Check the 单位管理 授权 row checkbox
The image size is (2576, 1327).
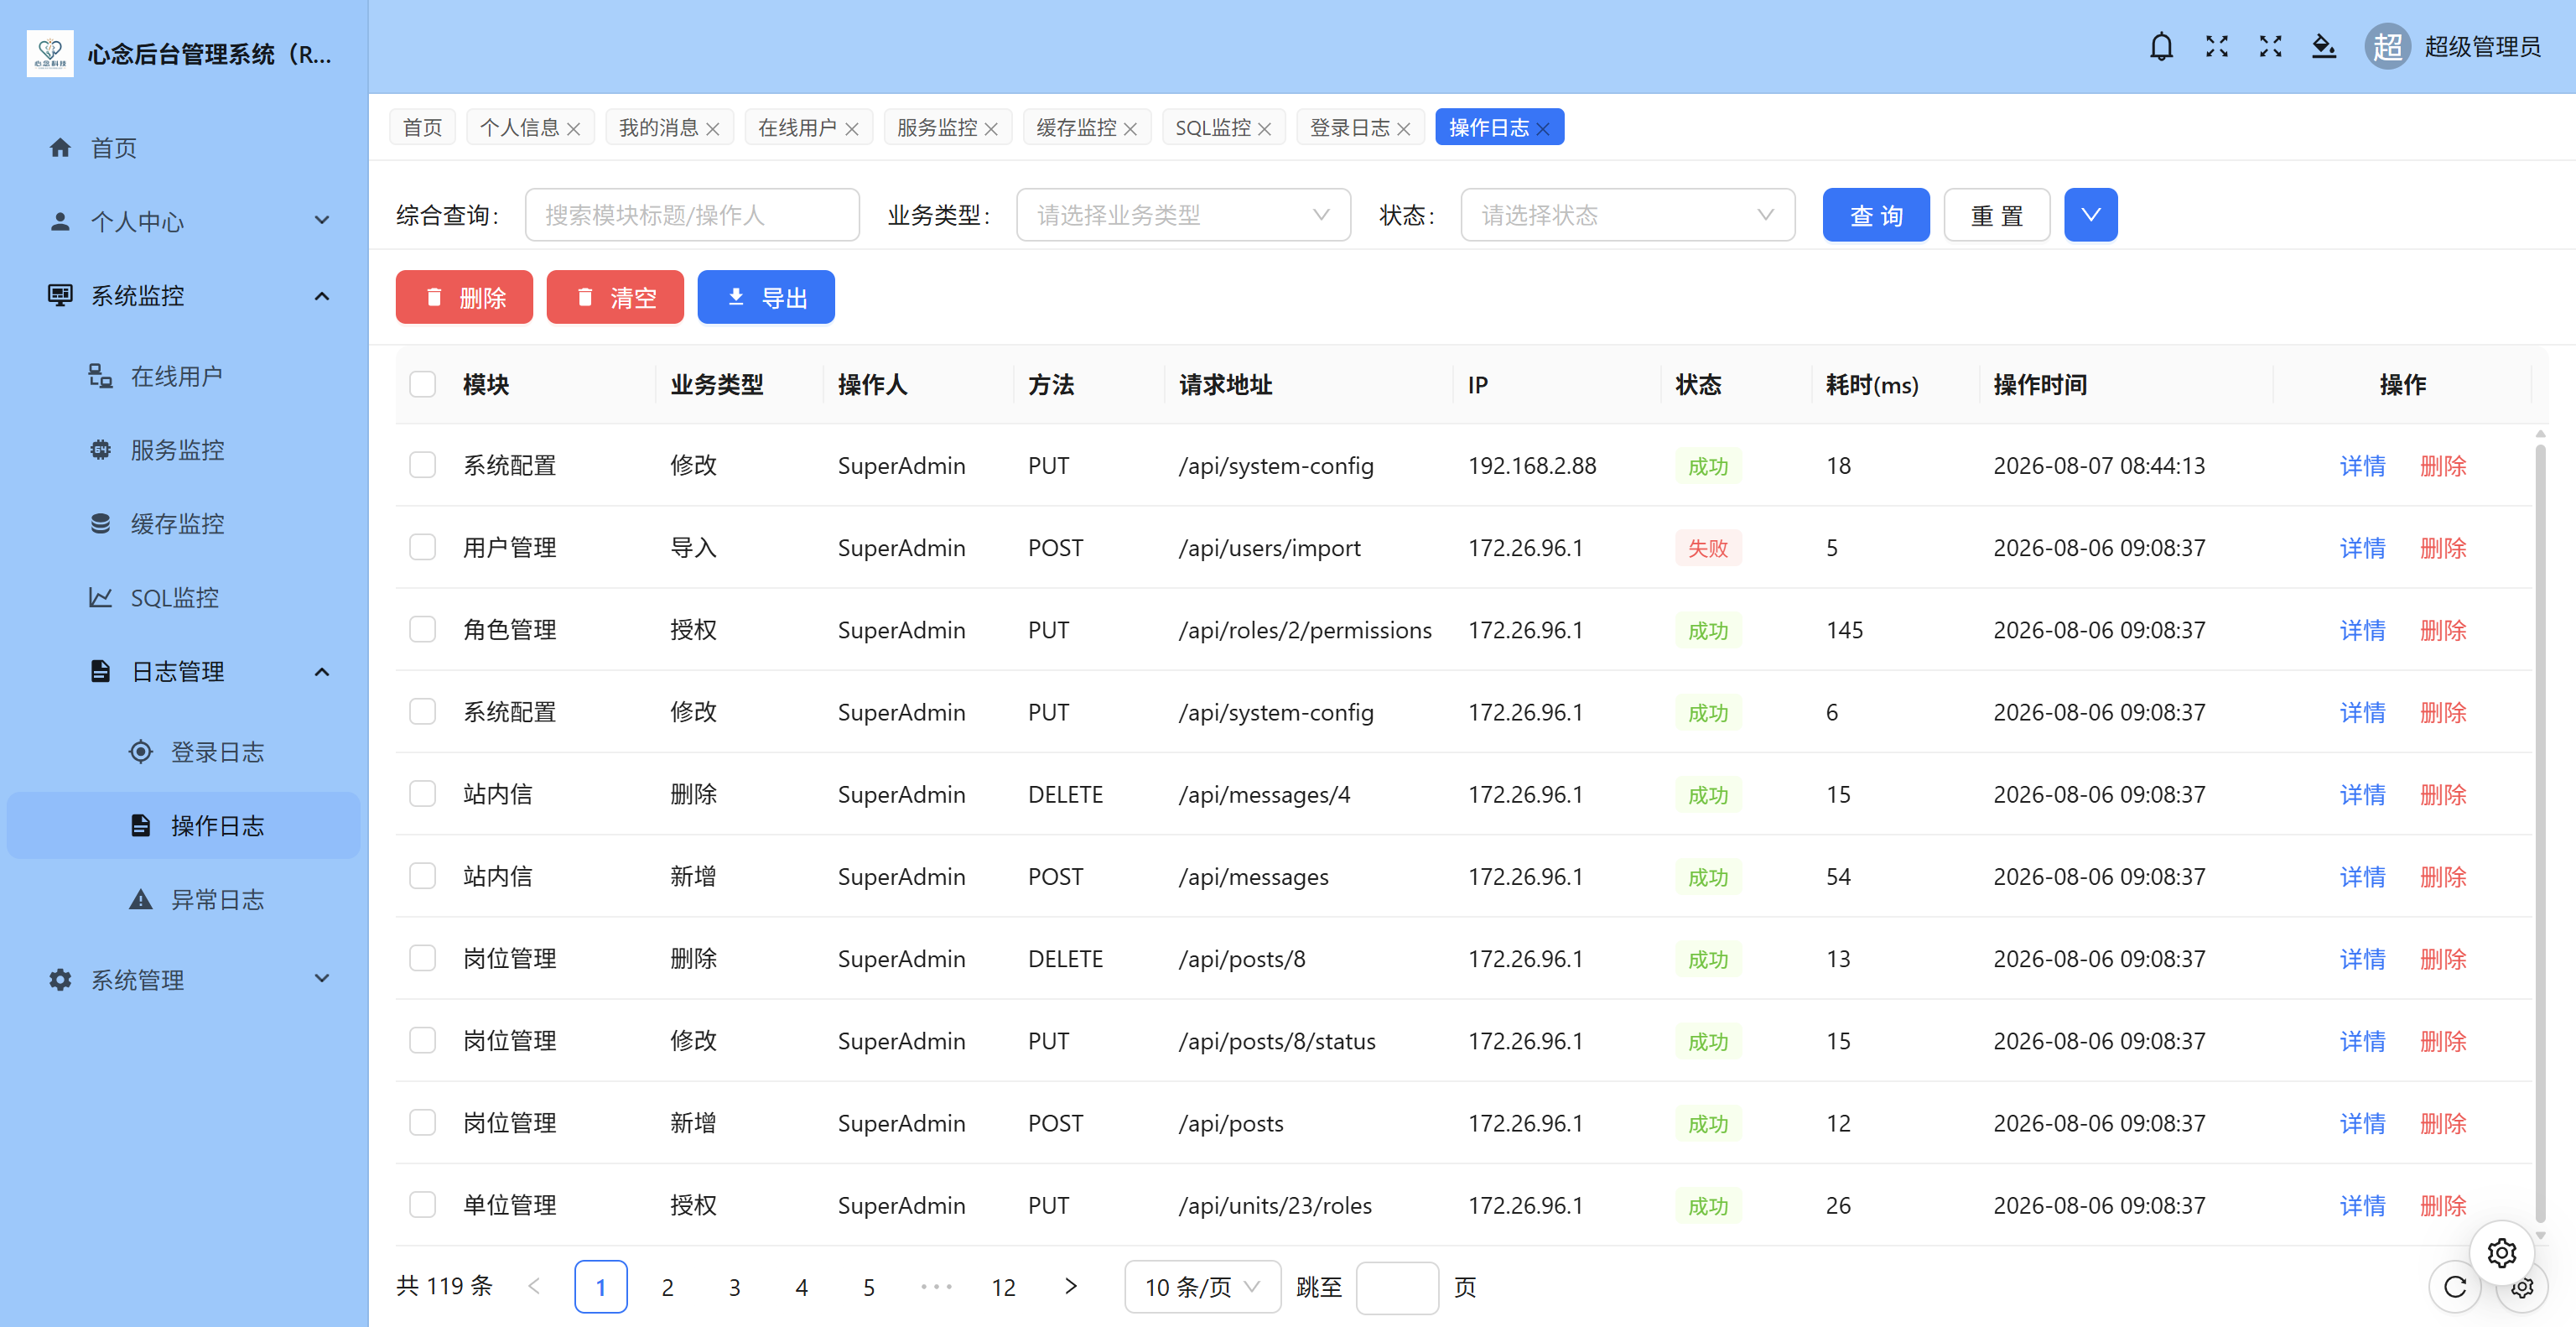(422, 1205)
